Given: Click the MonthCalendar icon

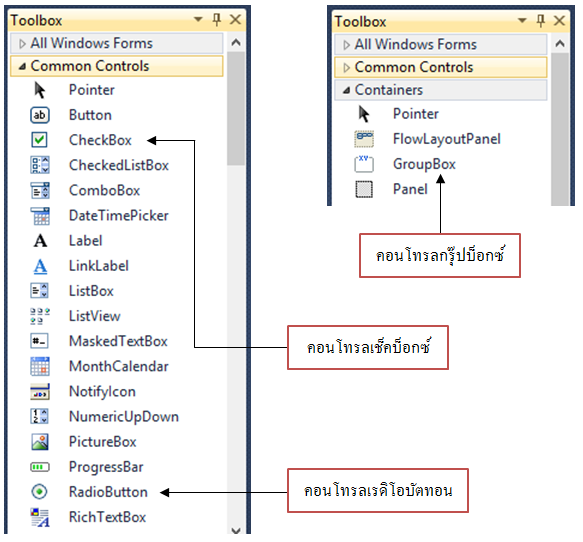Looking at the screenshot, I should (39, 366).
